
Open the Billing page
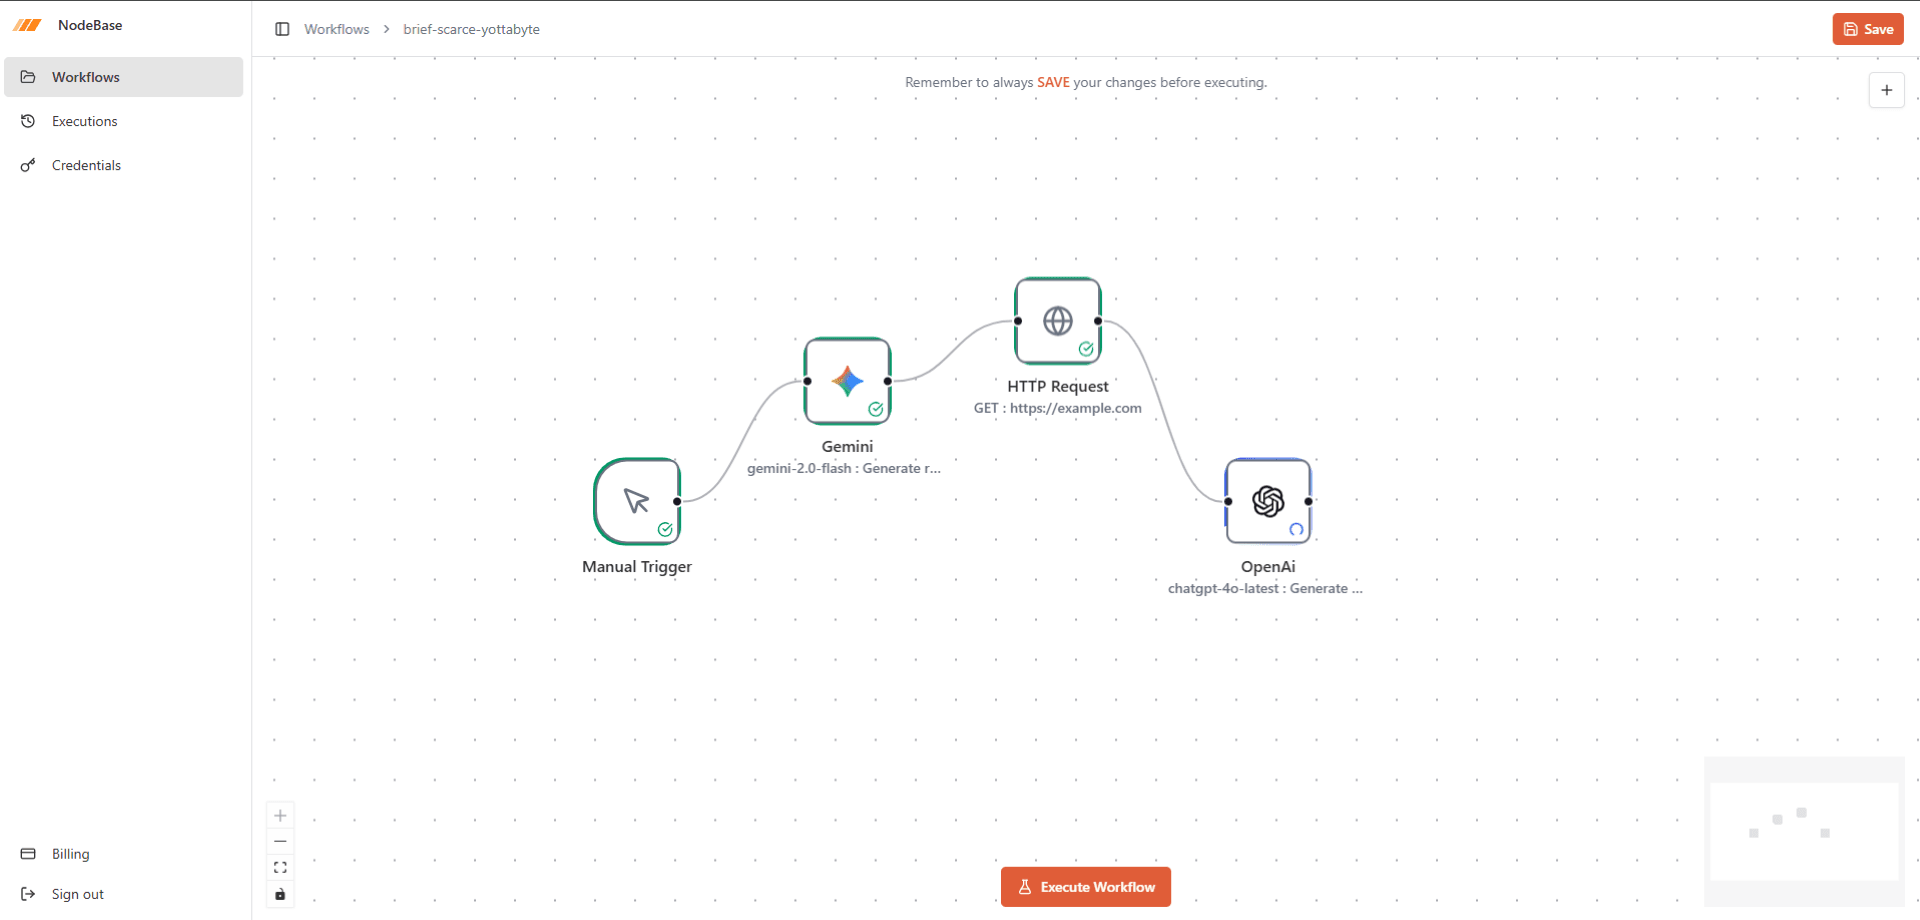[70, 854]
